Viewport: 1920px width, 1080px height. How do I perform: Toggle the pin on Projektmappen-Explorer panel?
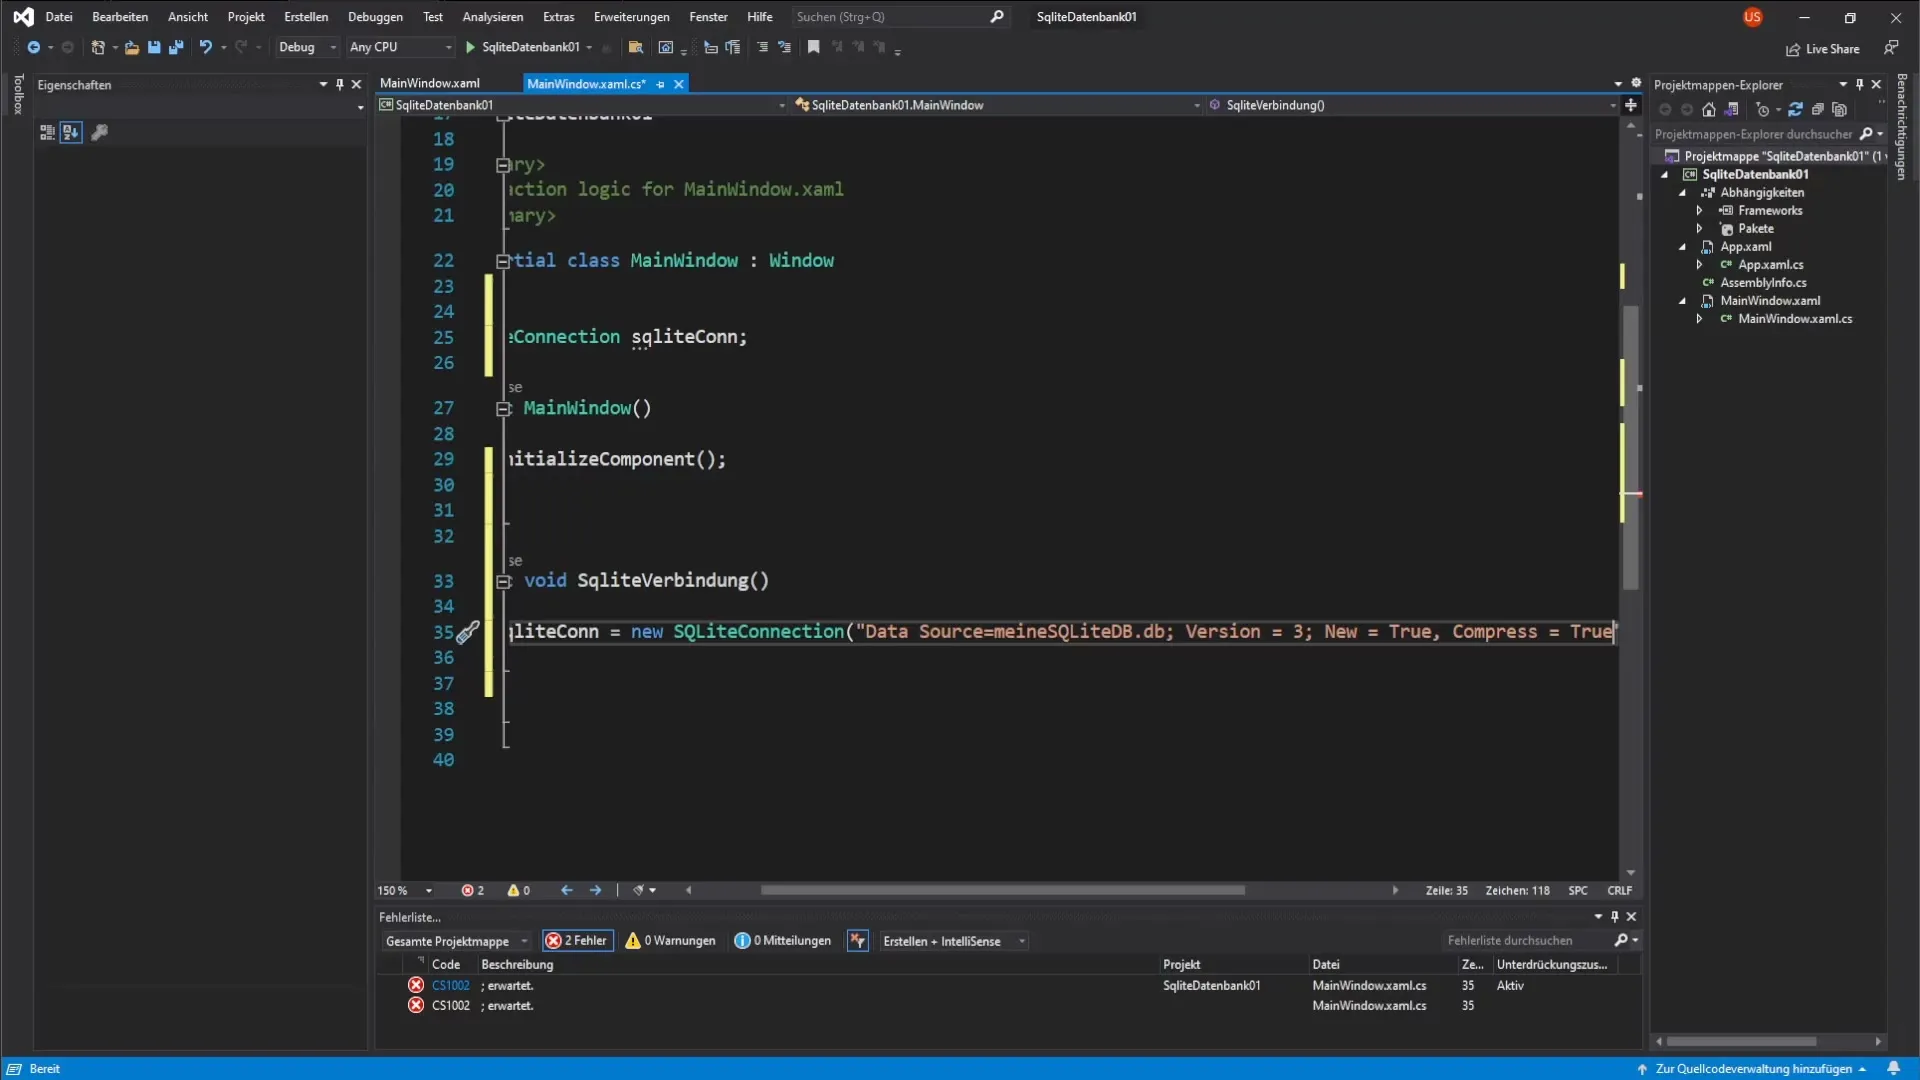pyautogui.click(x=1859, y=85)
